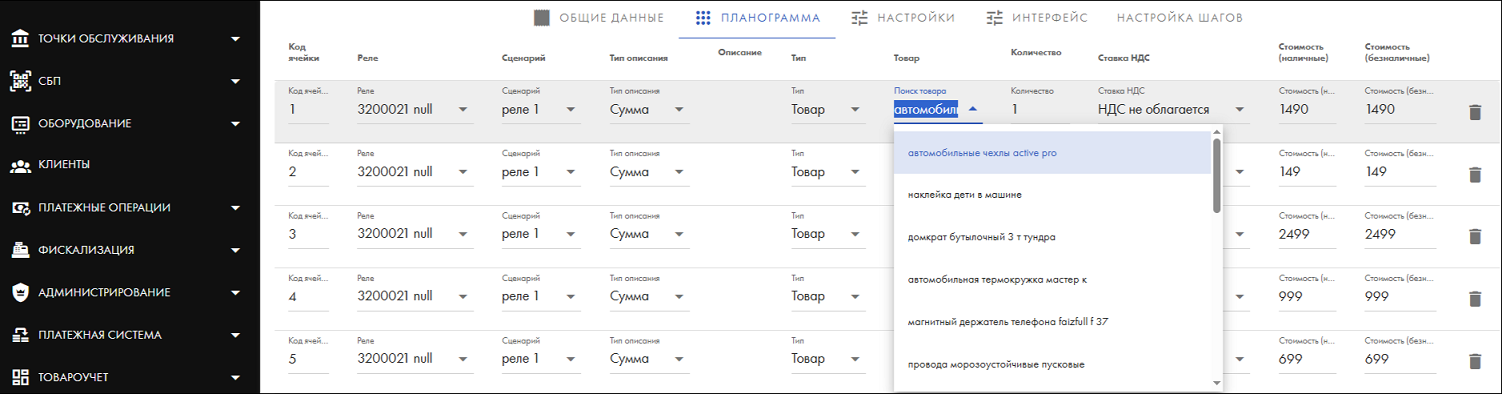
Task: Open the Сценарий dropdown in row 2
Action: tap(571, 172)
